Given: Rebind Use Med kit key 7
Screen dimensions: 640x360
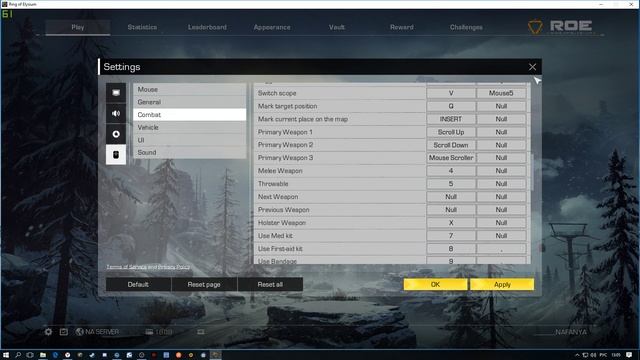Looking at the screenshot, I should point(451,236).
